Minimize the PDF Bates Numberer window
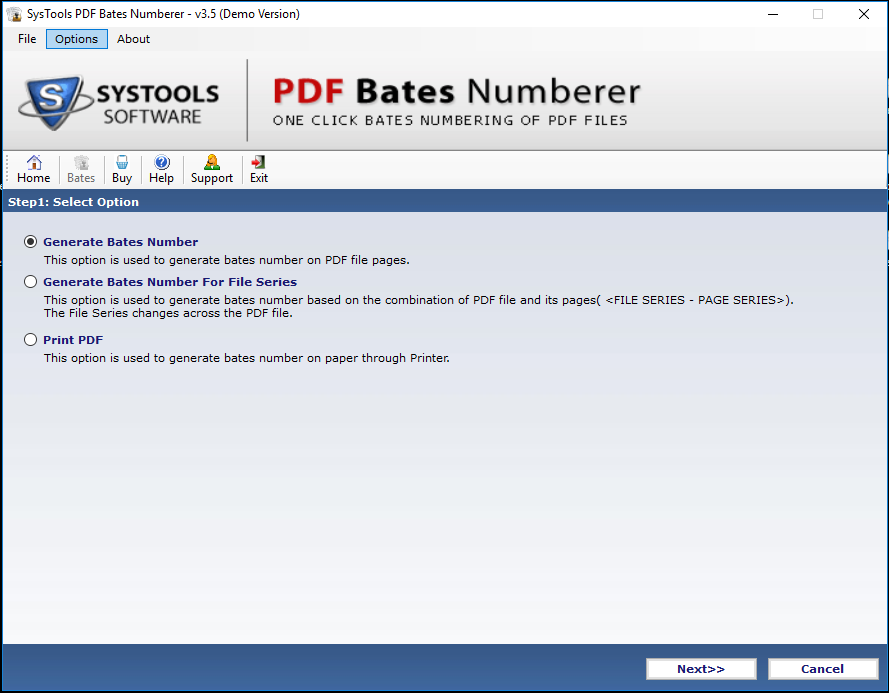The image size is (889, 693). 773,14
